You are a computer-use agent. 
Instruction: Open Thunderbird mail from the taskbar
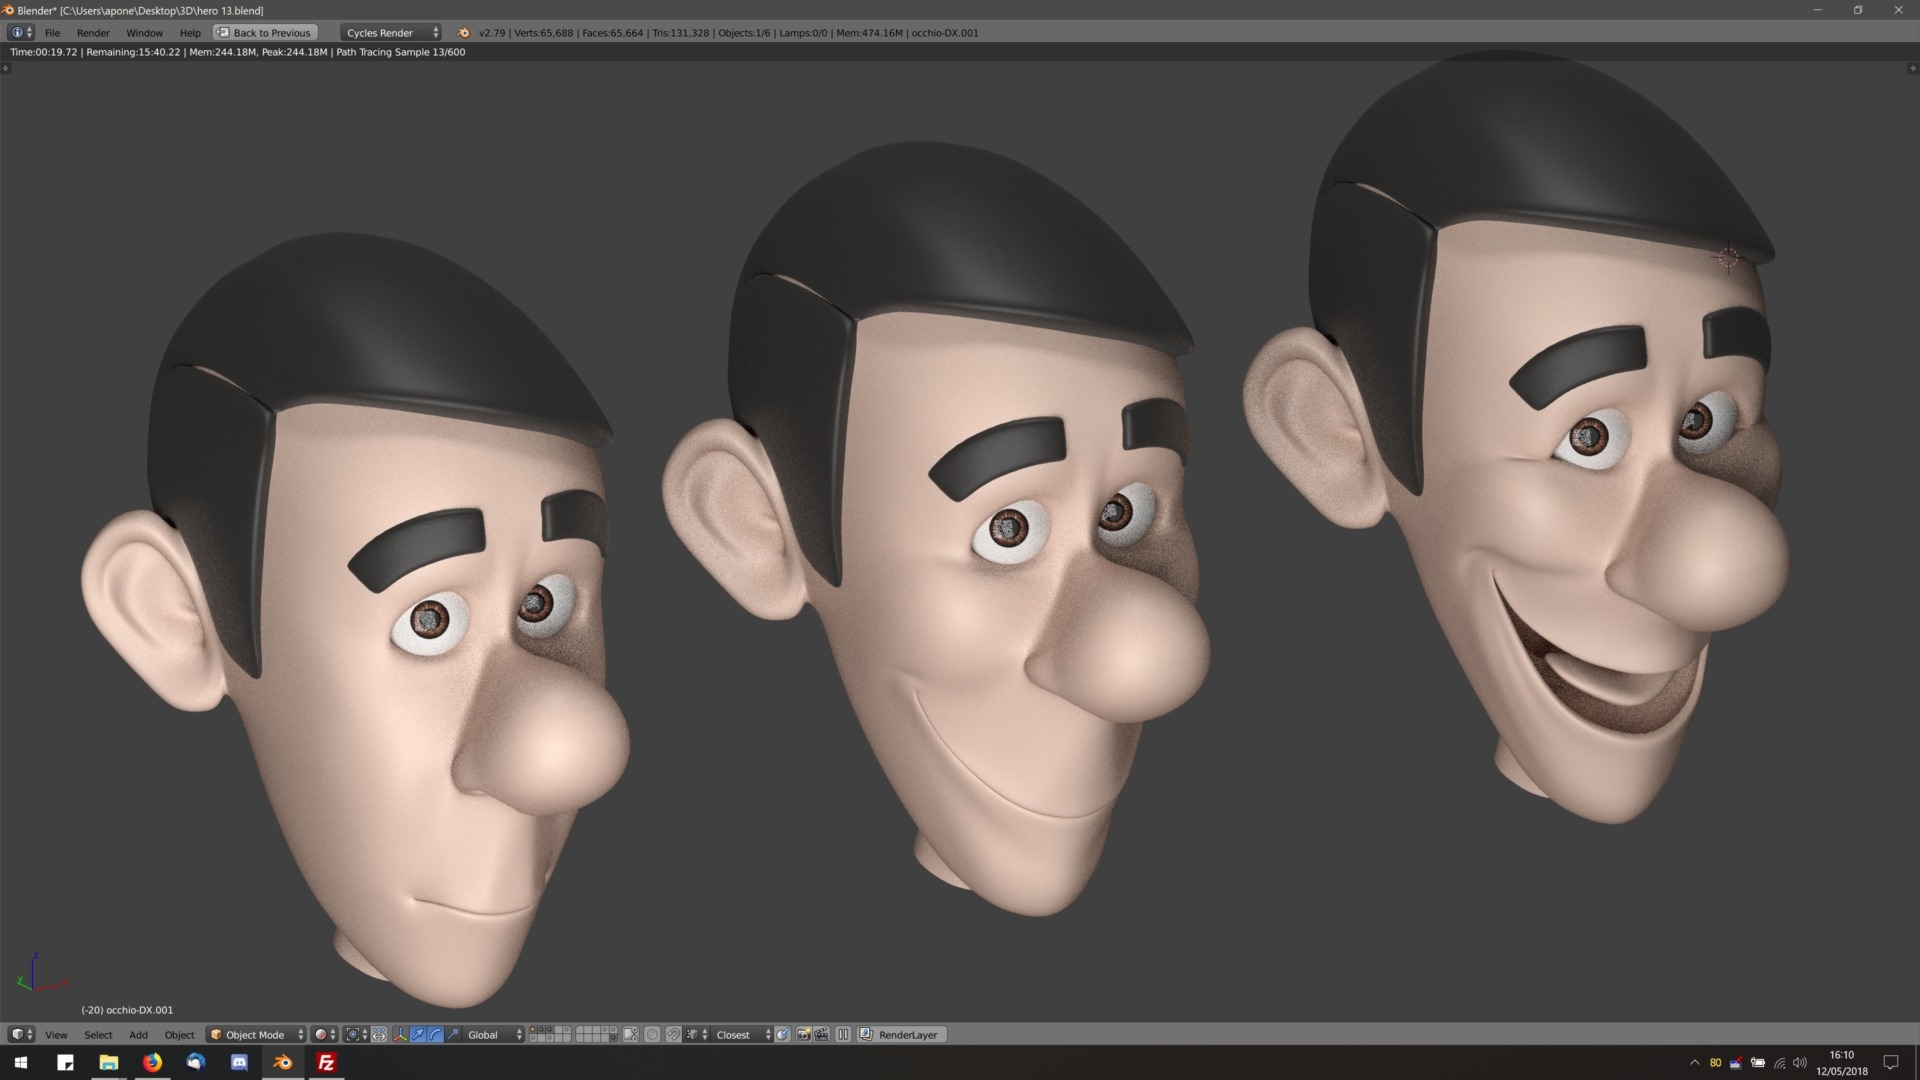point(195,1062)
